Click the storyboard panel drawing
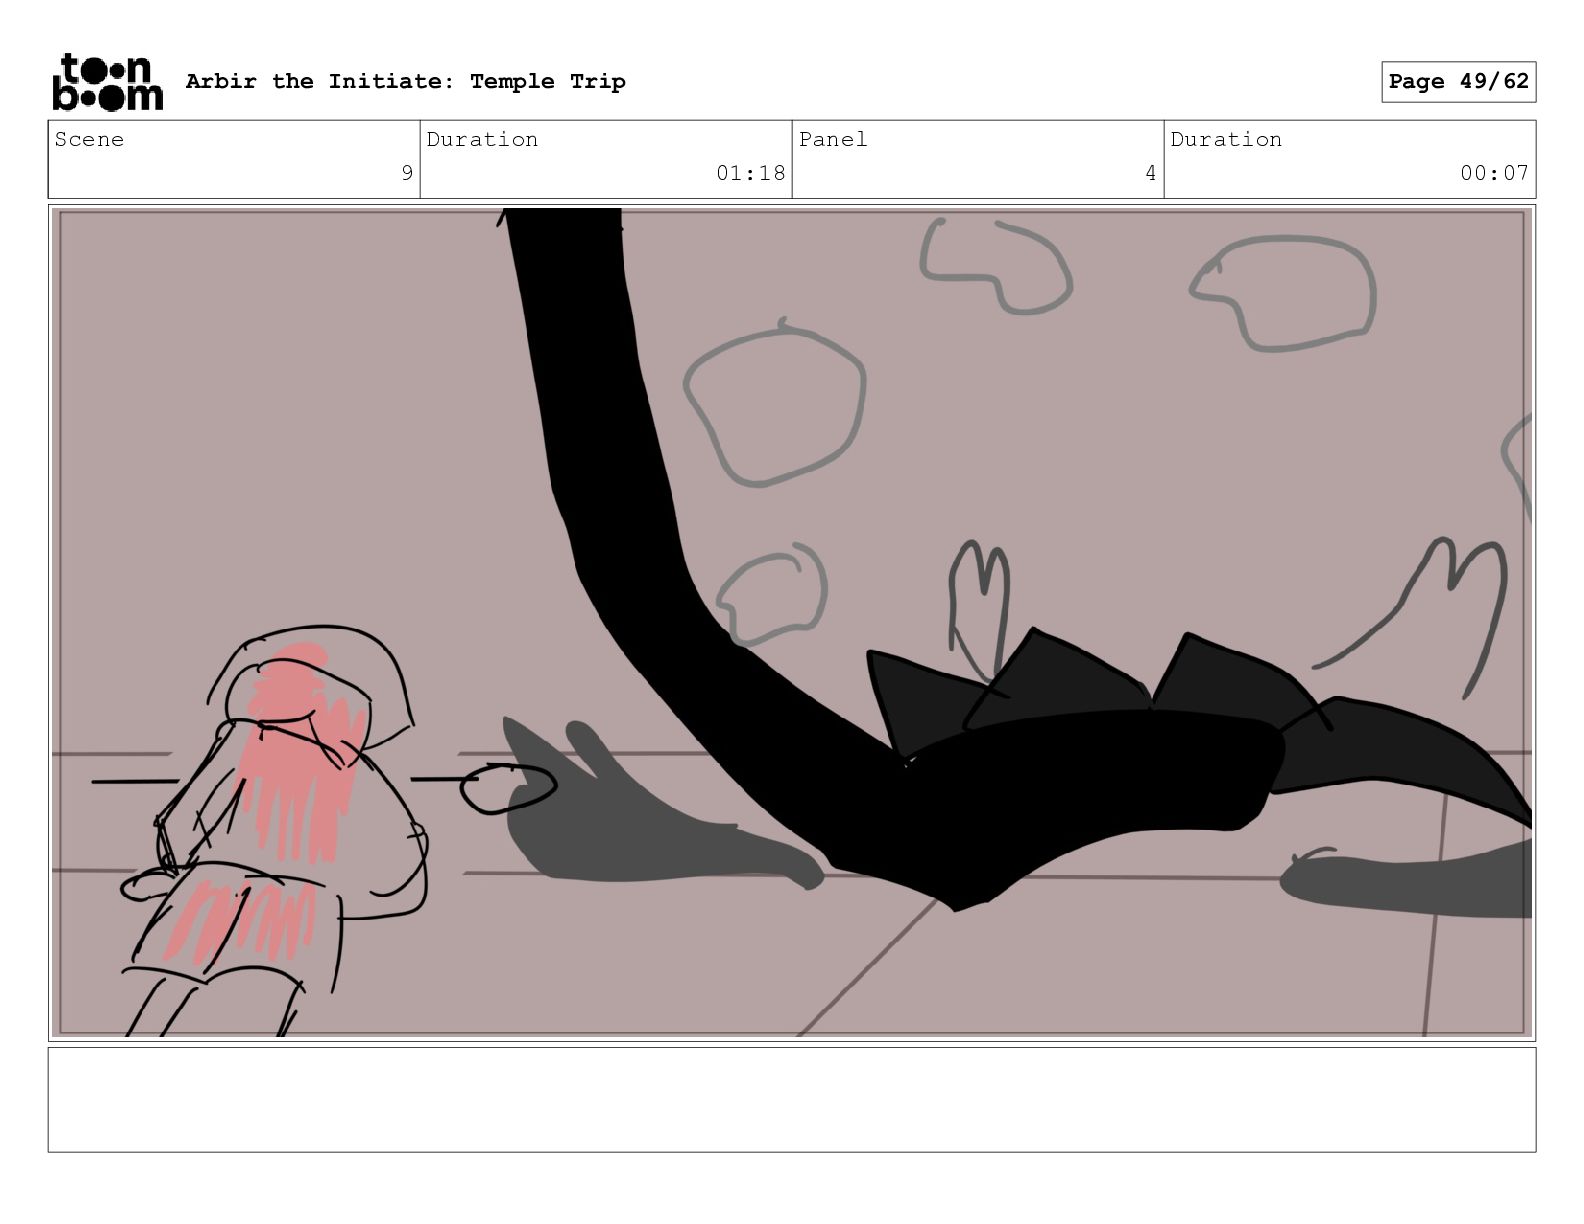Viewport: 1584px width, 1224px height. (x=792, y=623)
